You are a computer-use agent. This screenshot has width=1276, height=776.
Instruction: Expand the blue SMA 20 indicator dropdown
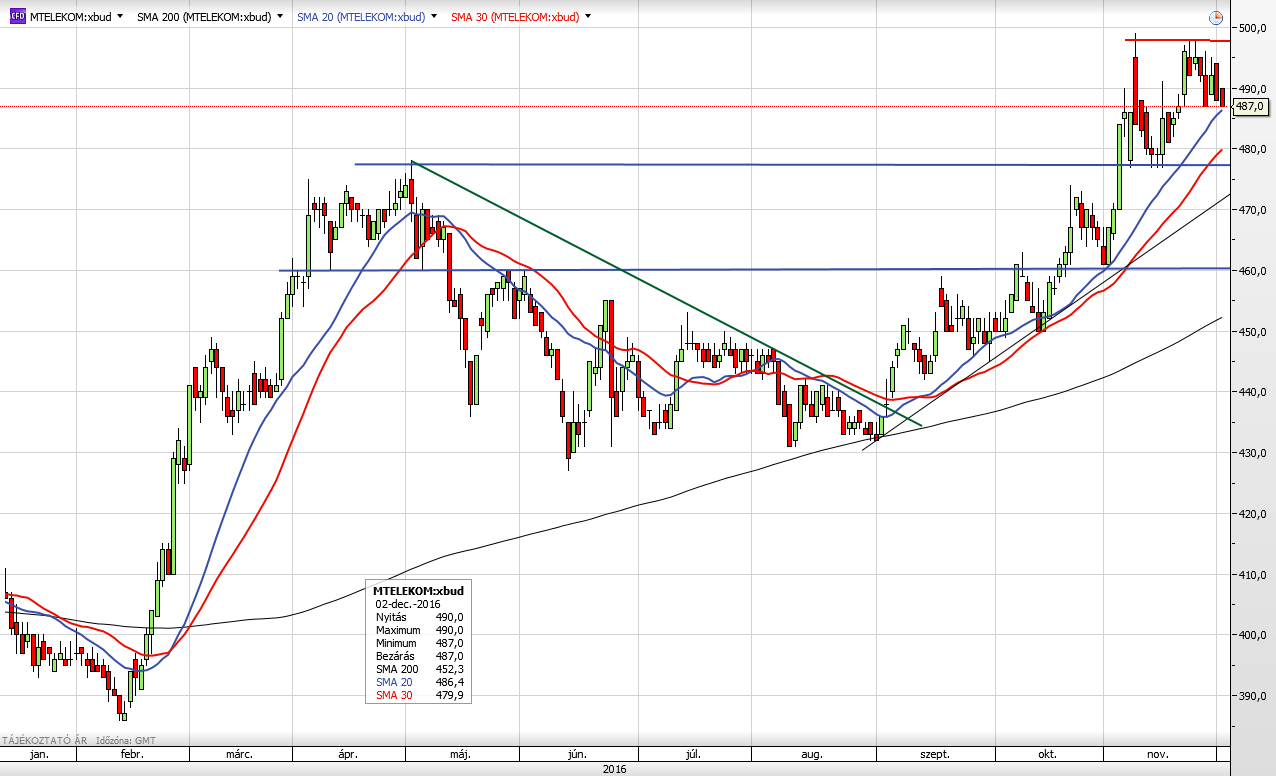click(433, 17)
